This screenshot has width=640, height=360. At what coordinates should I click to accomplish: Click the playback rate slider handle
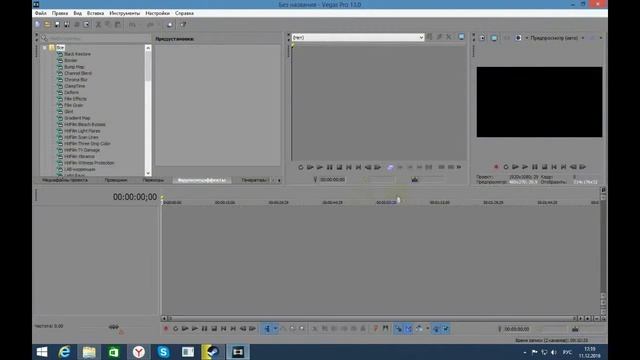point(113,327)
